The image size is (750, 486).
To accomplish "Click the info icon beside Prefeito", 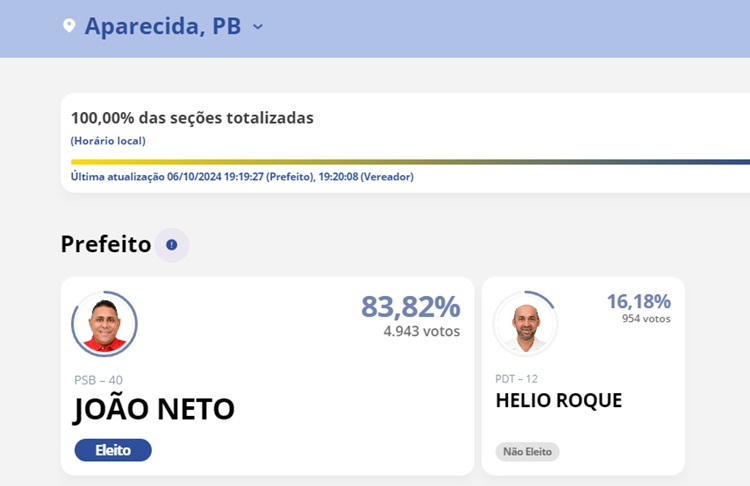I will [172, 245].
